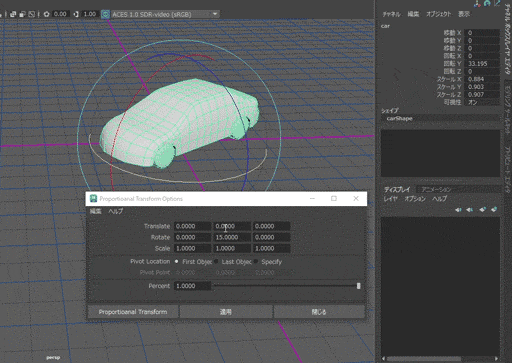
Task: Open ヘルプ menu in Proportional Transform Options
Action: click(x=116, y=211)
